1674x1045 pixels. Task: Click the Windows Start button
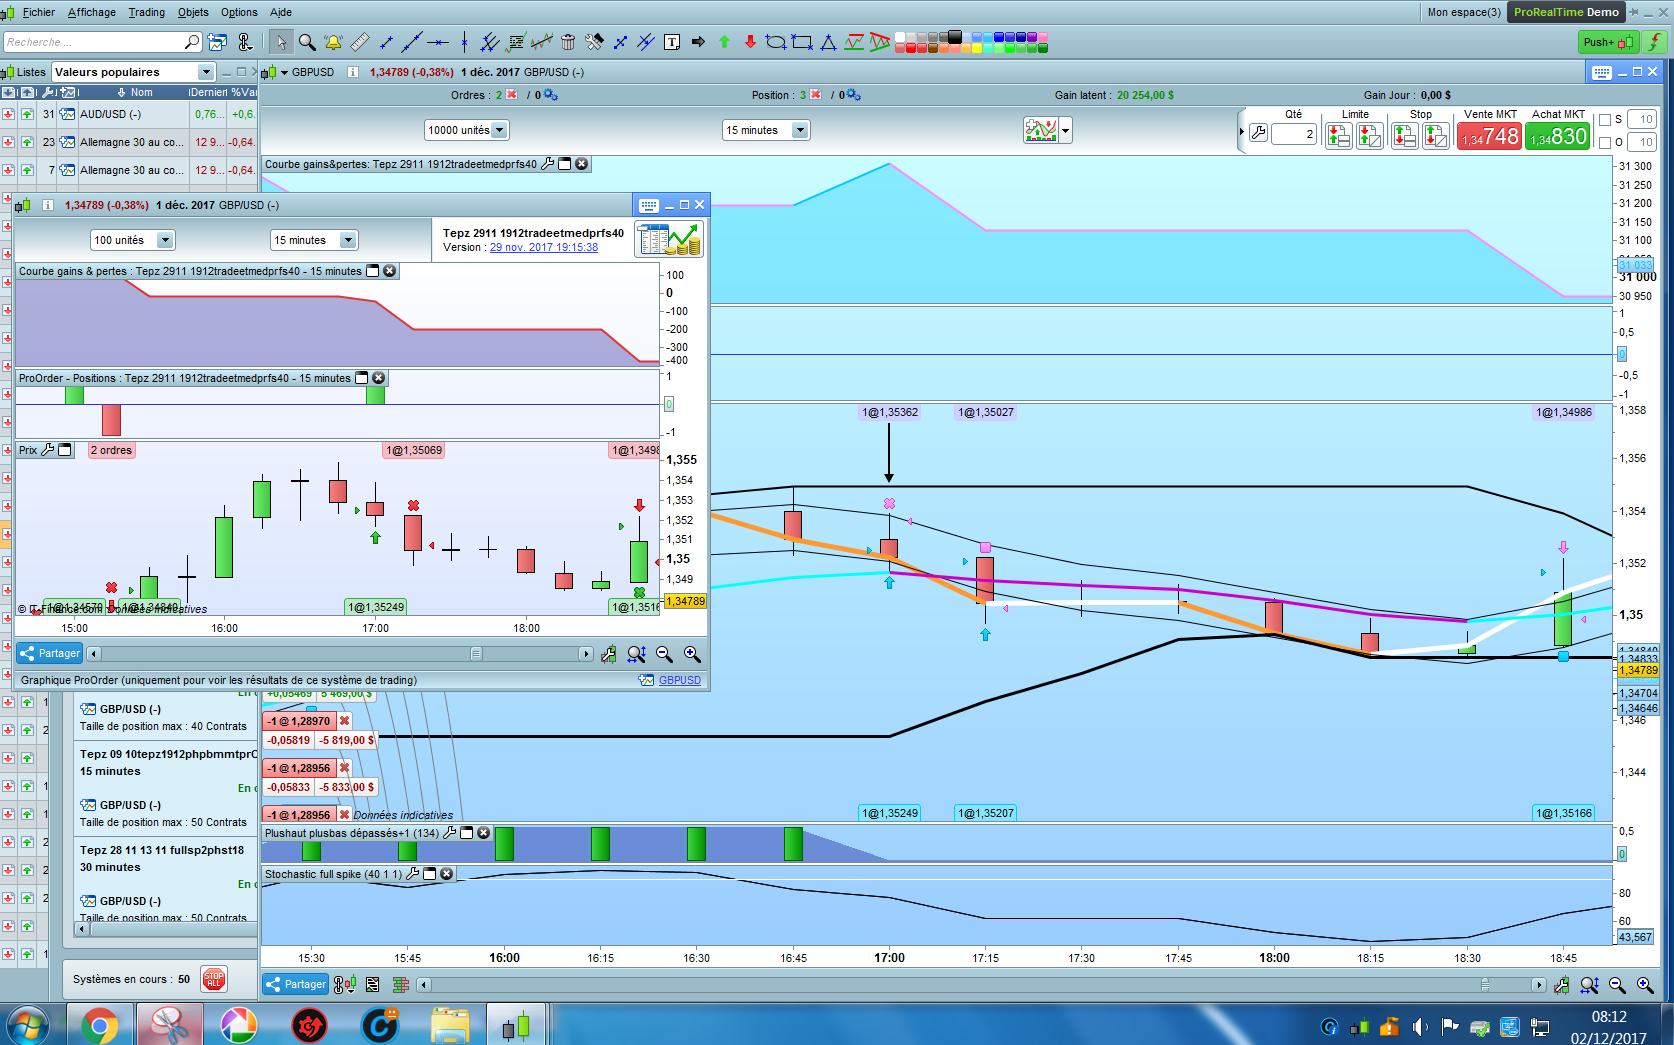click(x=28, y=1025)
